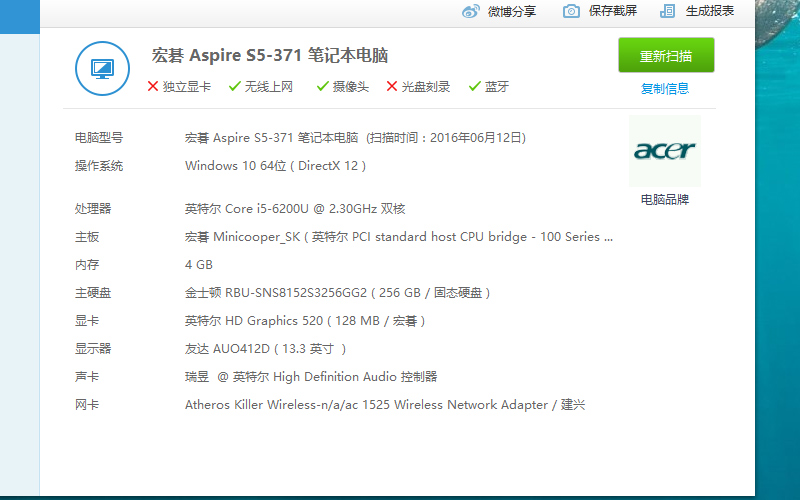Click the 宏碁 Minicooper_SK motherboard value
The width and height of the screenshot is (800, 500).
click(399, 237)
